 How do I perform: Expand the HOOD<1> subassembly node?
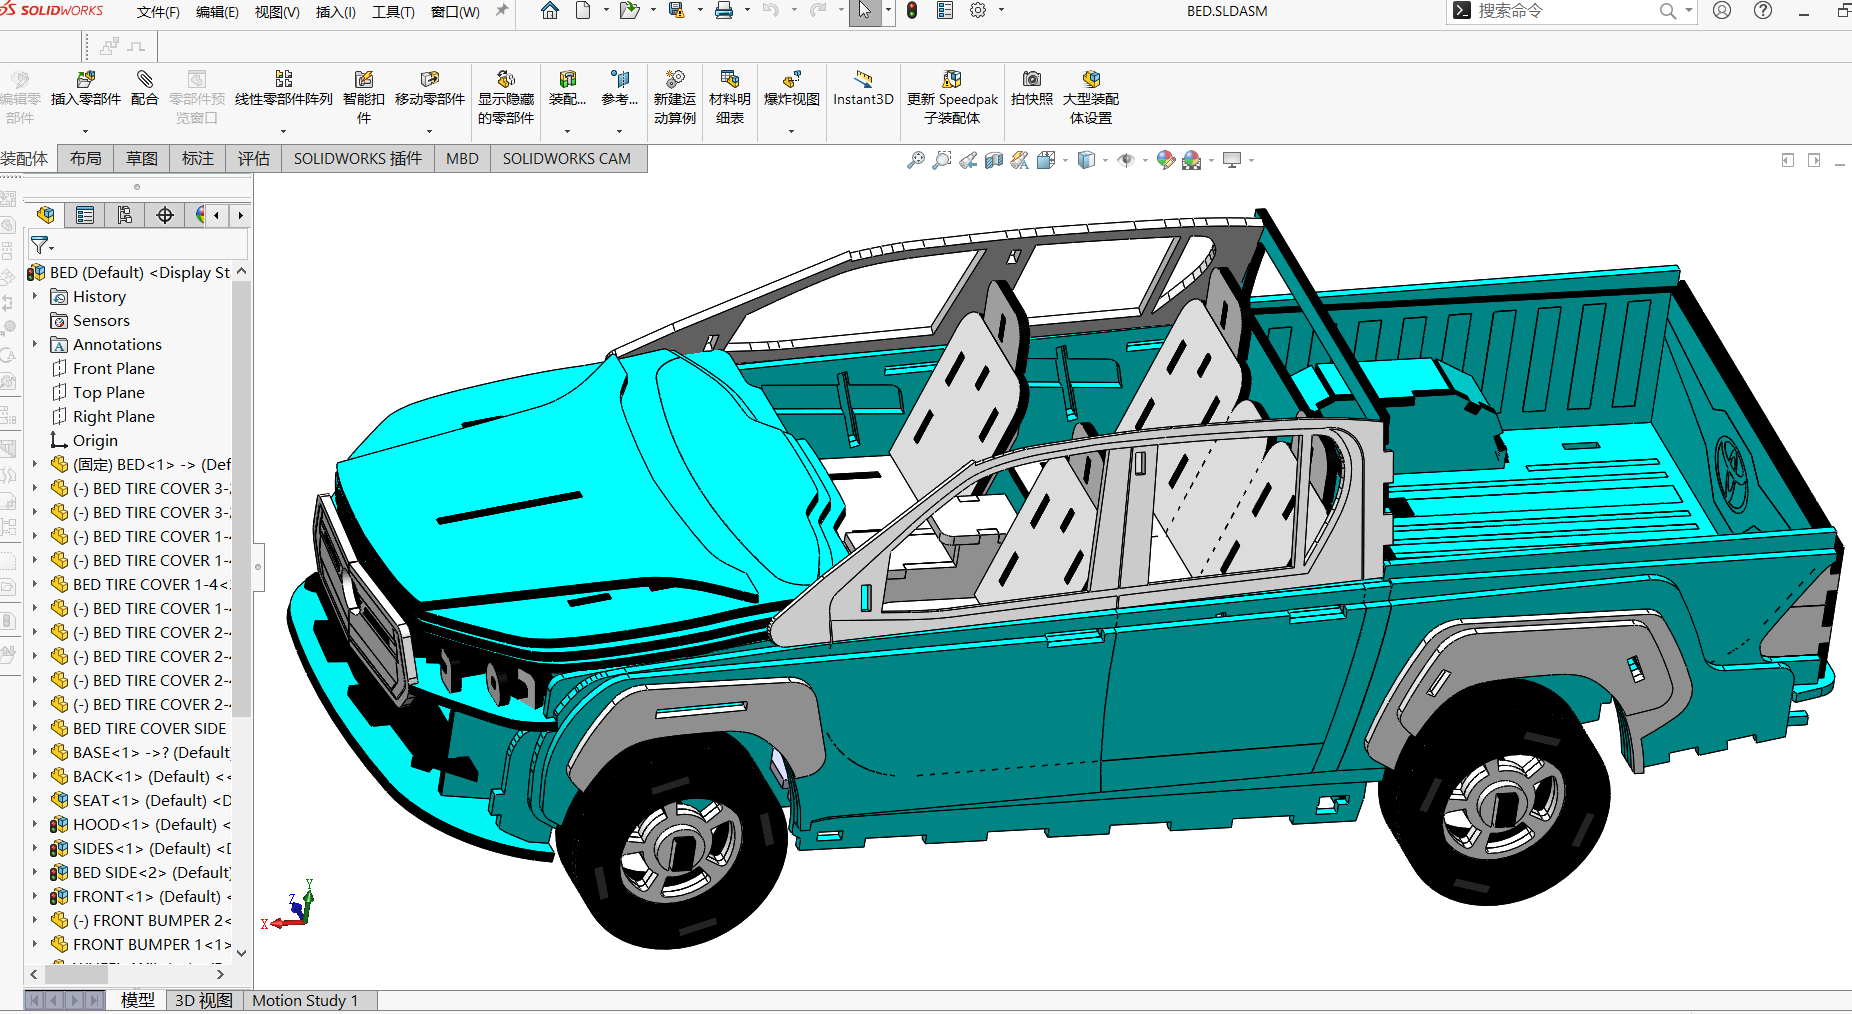35,824
